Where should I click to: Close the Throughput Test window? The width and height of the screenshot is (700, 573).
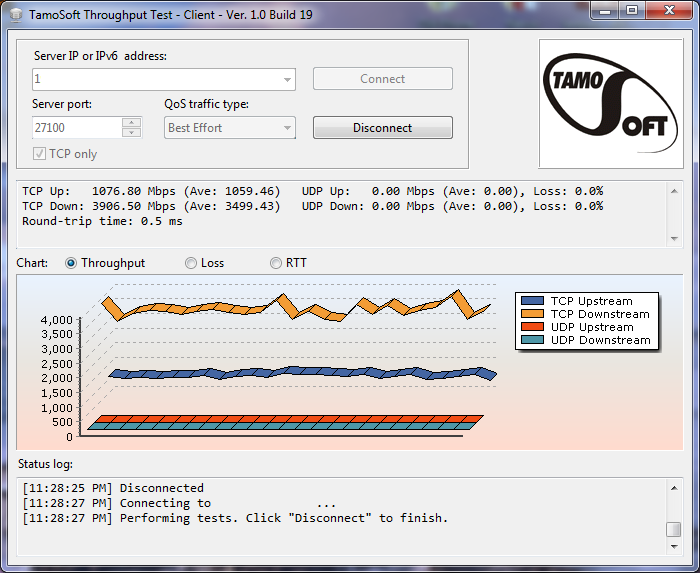[x=669, y=11]
